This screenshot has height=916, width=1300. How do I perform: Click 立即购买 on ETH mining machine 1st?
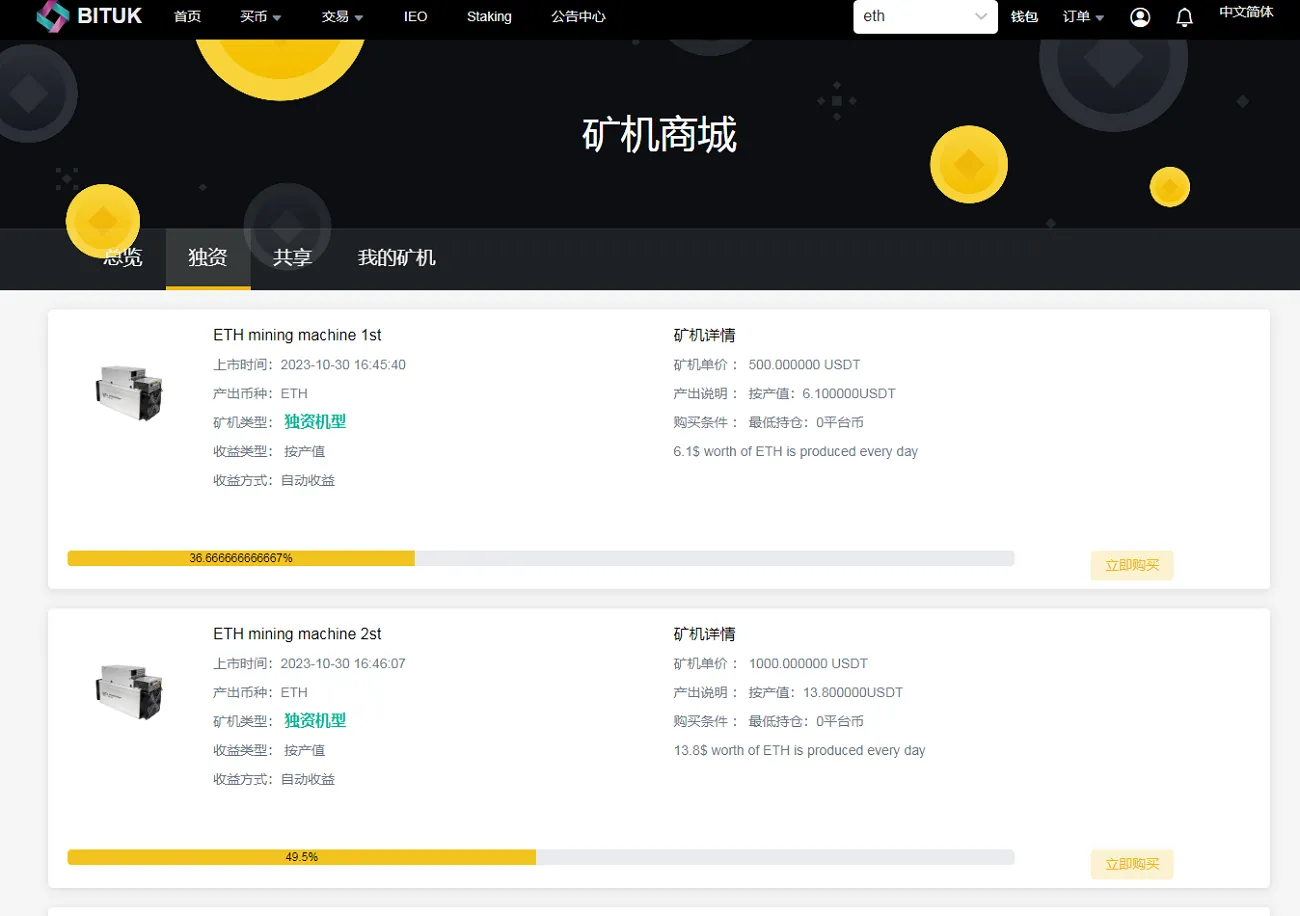pyautogui.click(x=1131, y=565)
